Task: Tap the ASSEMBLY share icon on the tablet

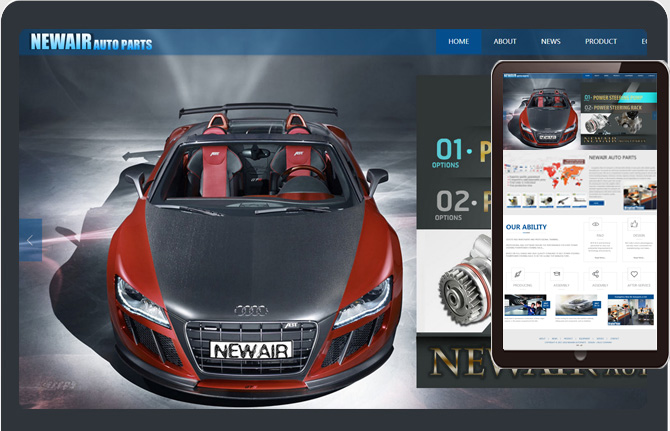Action: 595,274
